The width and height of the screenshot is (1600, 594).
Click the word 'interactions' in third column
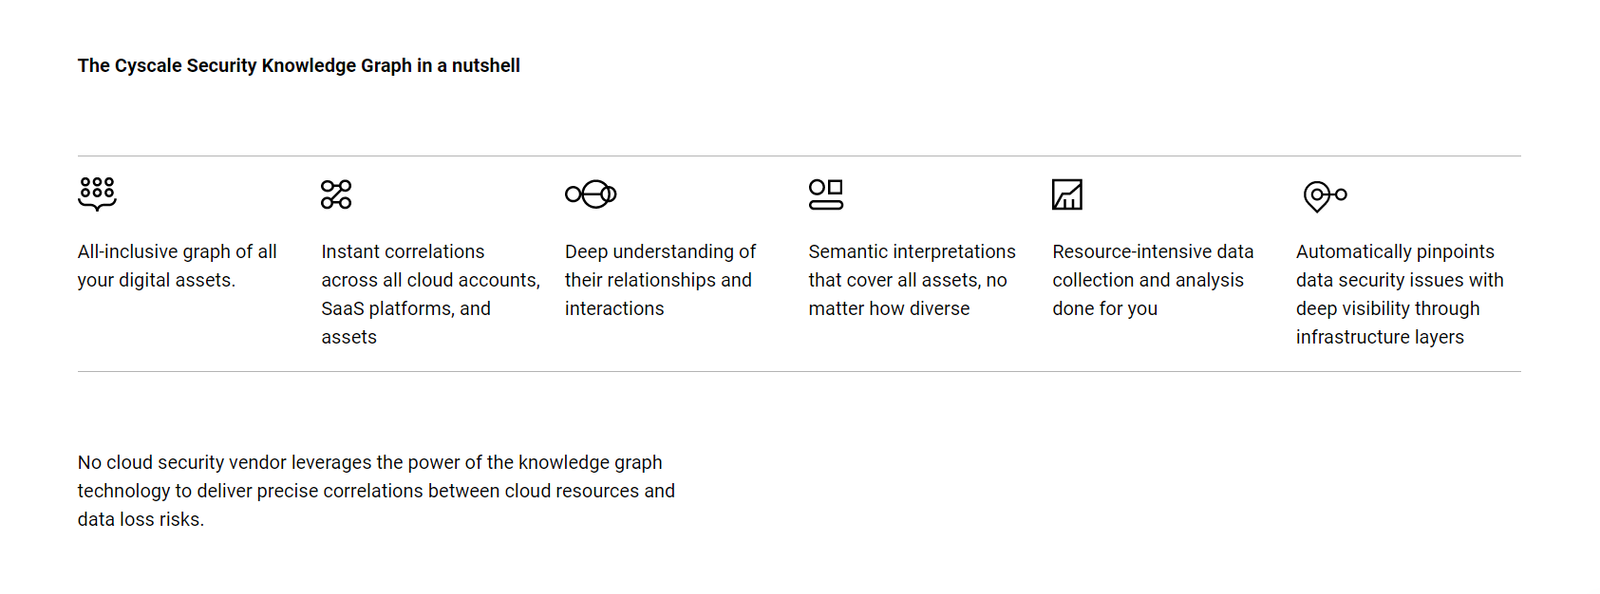(x=614, y=309)
